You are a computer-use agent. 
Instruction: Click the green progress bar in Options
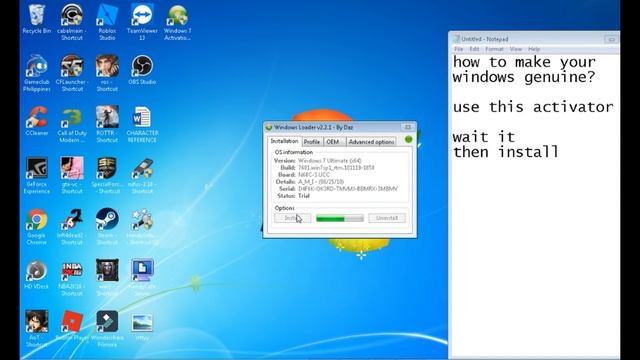pyautogui.click(x=340, y=218)
